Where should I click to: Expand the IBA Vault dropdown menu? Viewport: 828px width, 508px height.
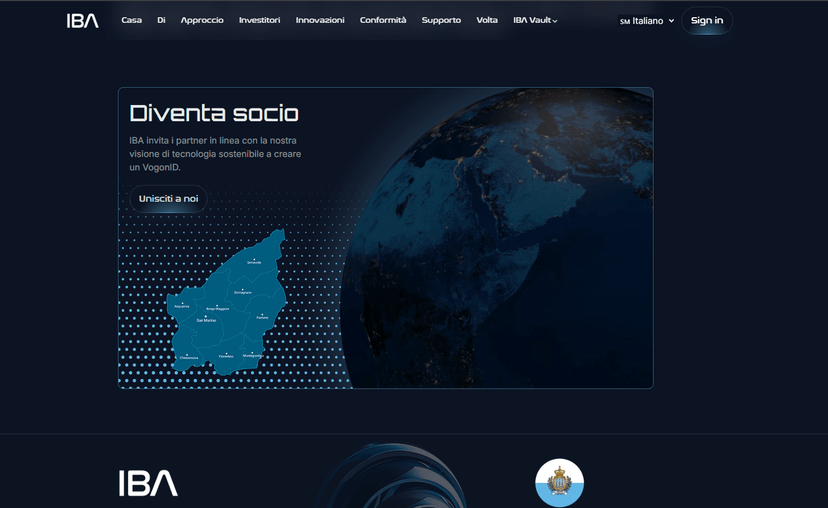pyautogui.click(x=535, y=20)
